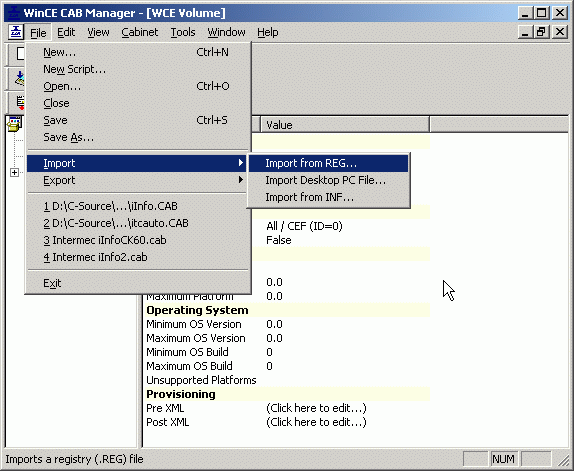
Task: Select Close in File menu
Action: coord(138,103)
